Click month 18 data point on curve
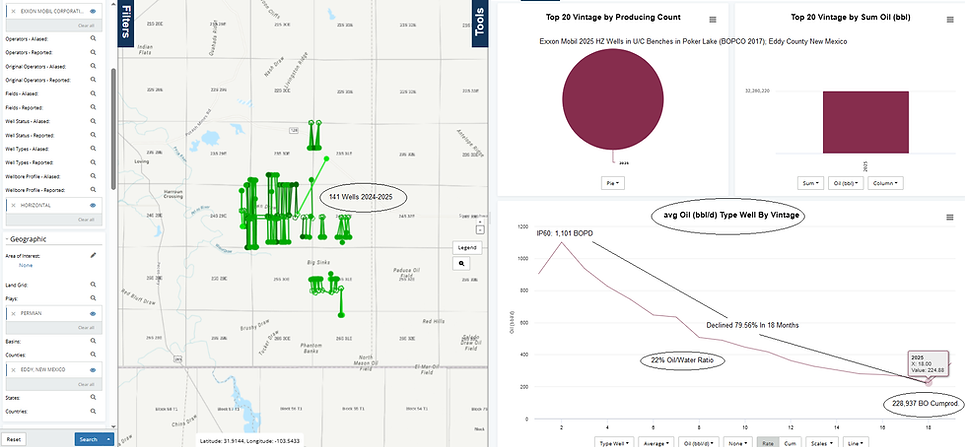 [x=928, y=383]
